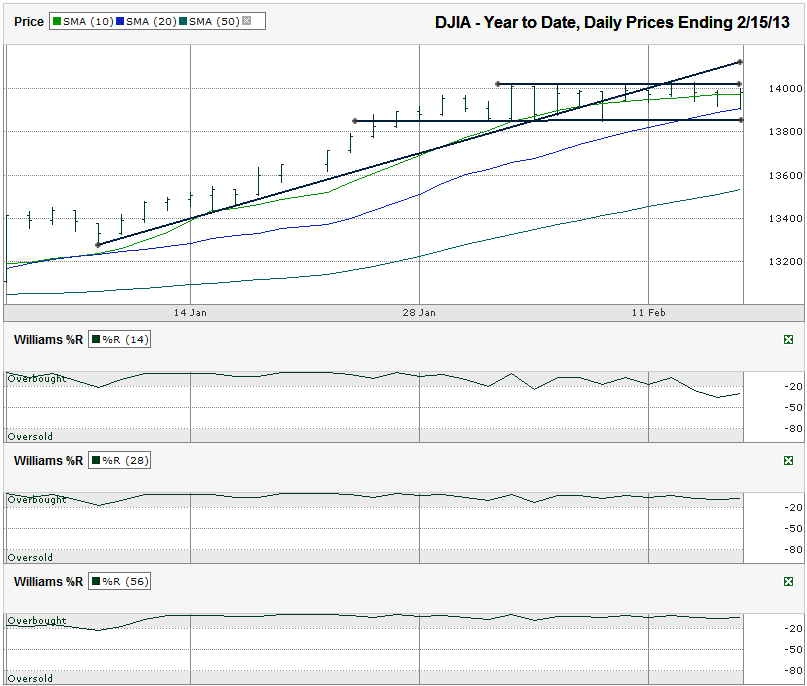Click the left handle of resistance line
Image resolution: width=807 pixels, height=686 pixels.
pyautogui.click(x=498, y=84)
